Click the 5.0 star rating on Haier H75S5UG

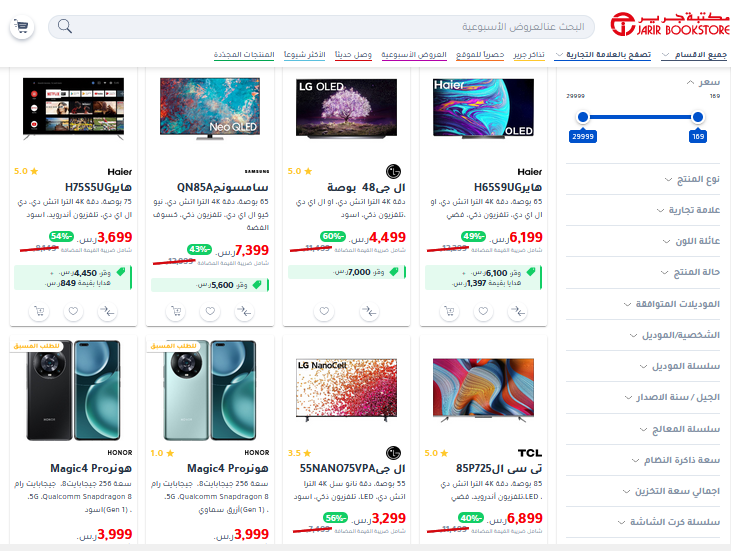[26, 172]
